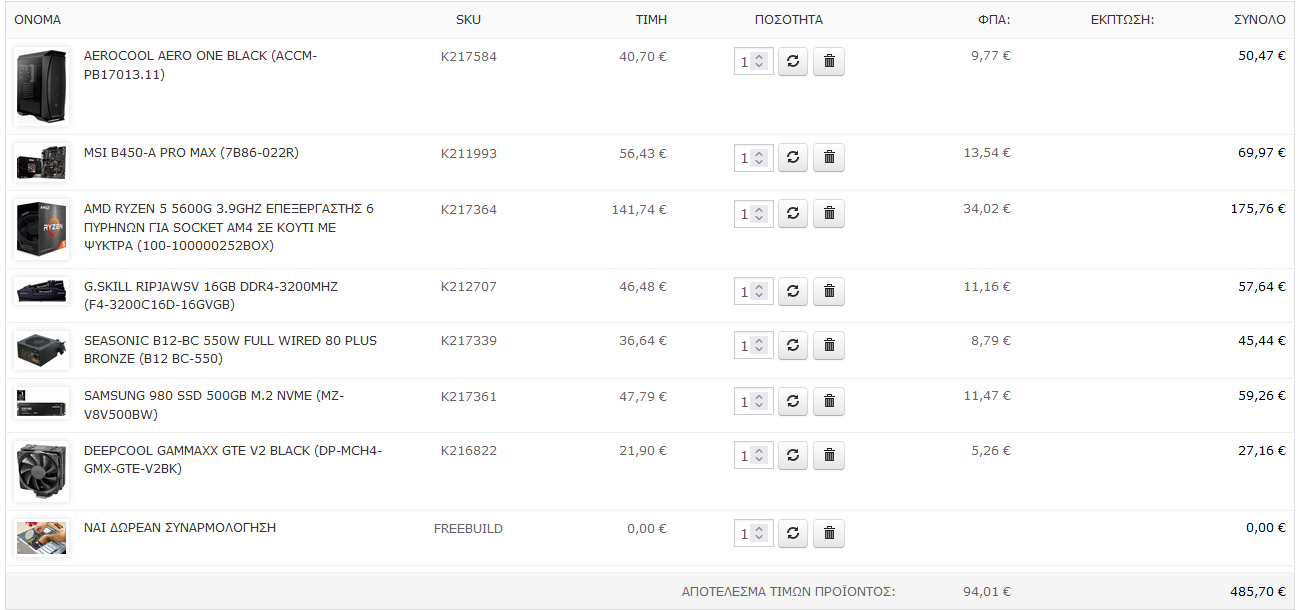
Task: Click the ΠΟΣΟΤΗΤΑ column header
Action: point(789,19)
